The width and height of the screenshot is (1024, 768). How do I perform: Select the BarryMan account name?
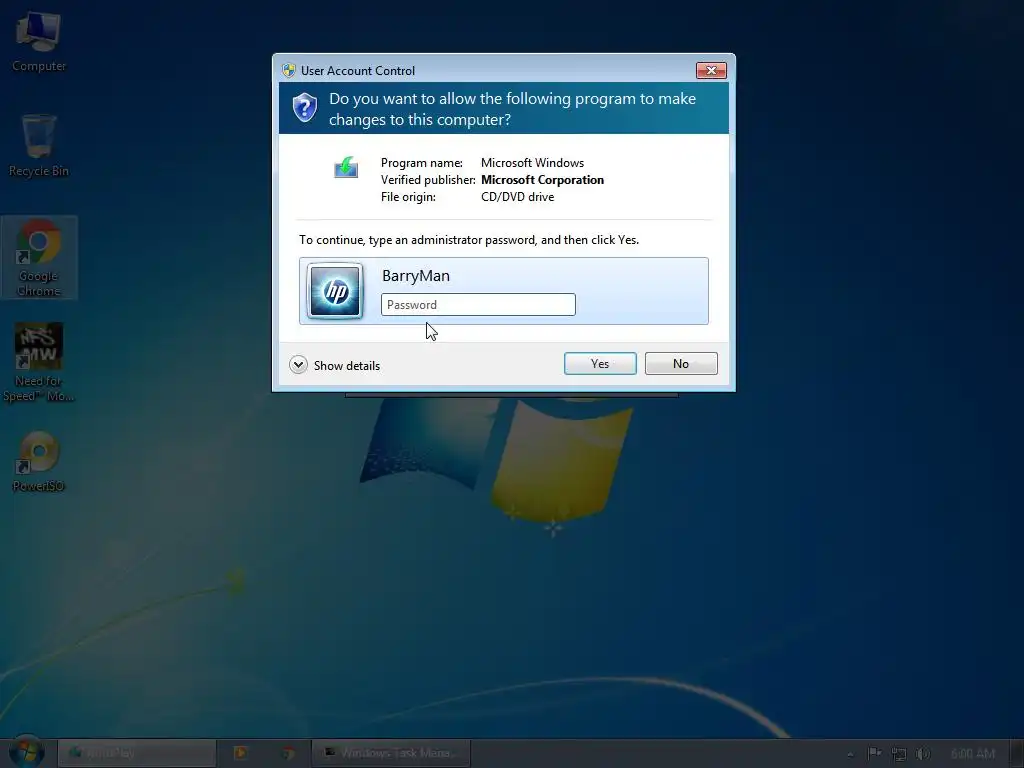click(x=416, y=276)
